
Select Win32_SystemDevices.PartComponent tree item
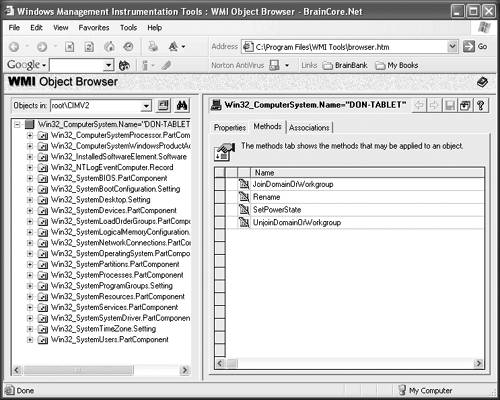click(x=114, y=211)
